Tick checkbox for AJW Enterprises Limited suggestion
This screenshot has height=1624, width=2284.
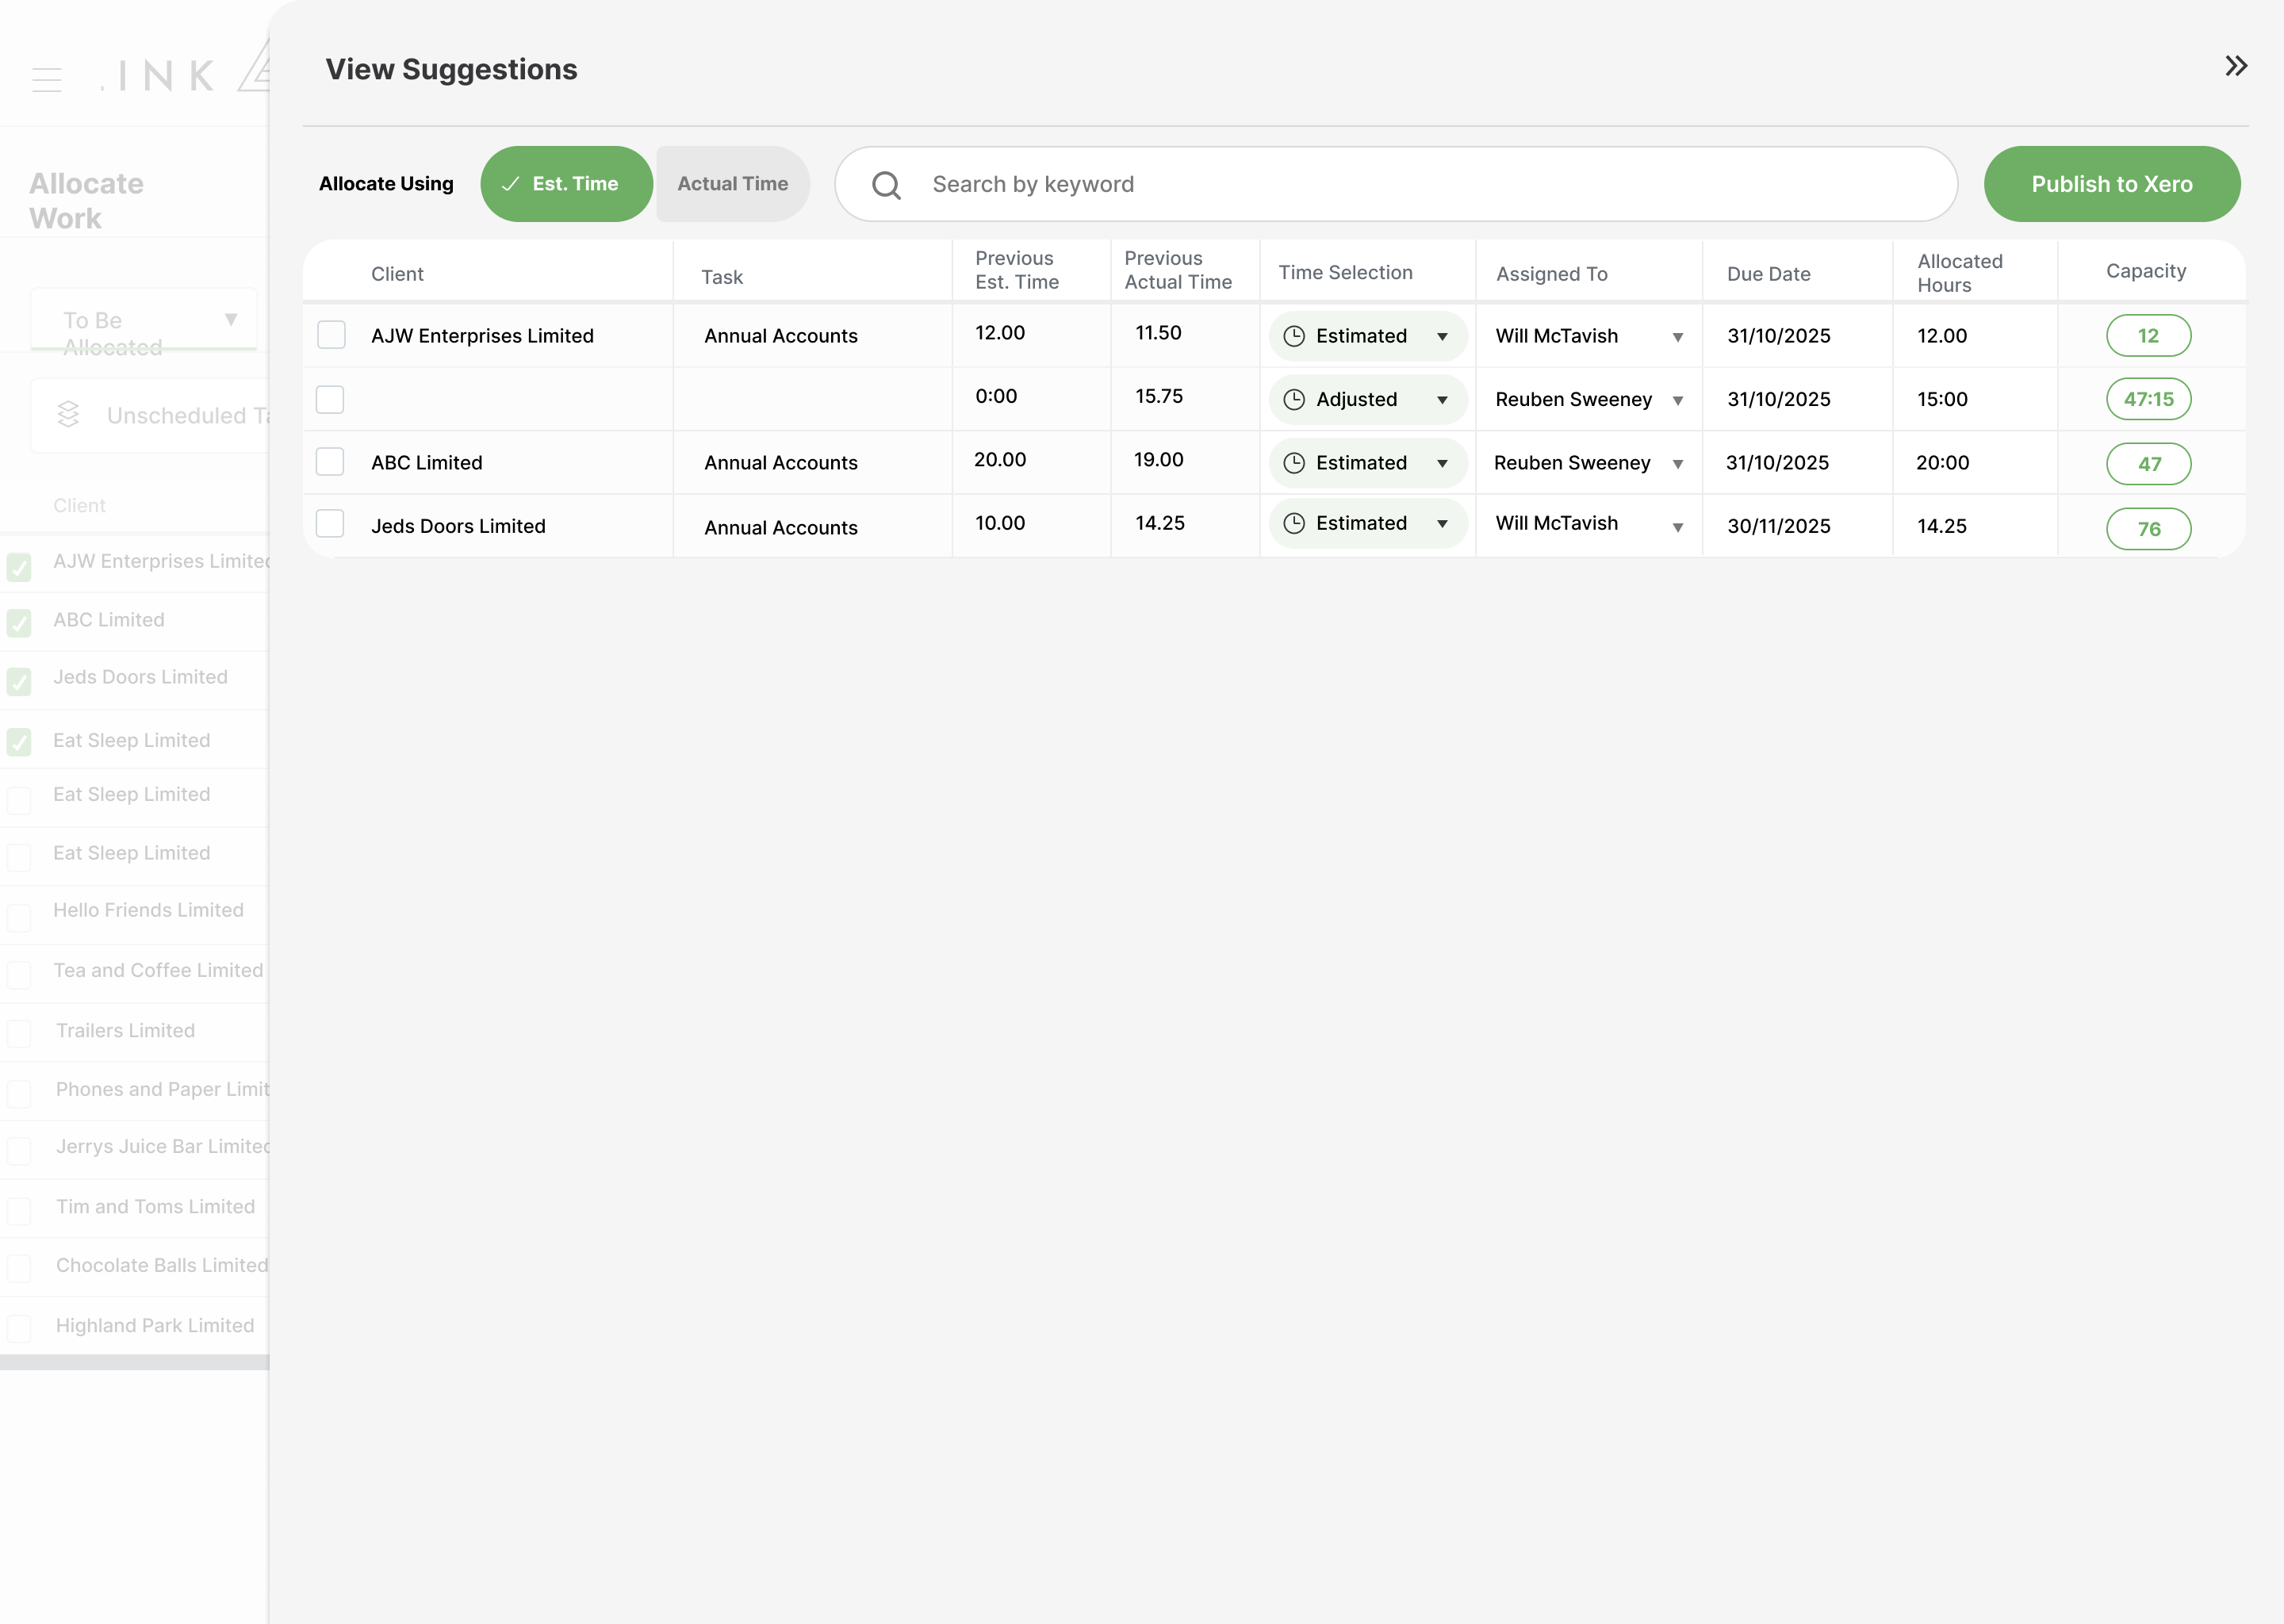pos(331,334)
